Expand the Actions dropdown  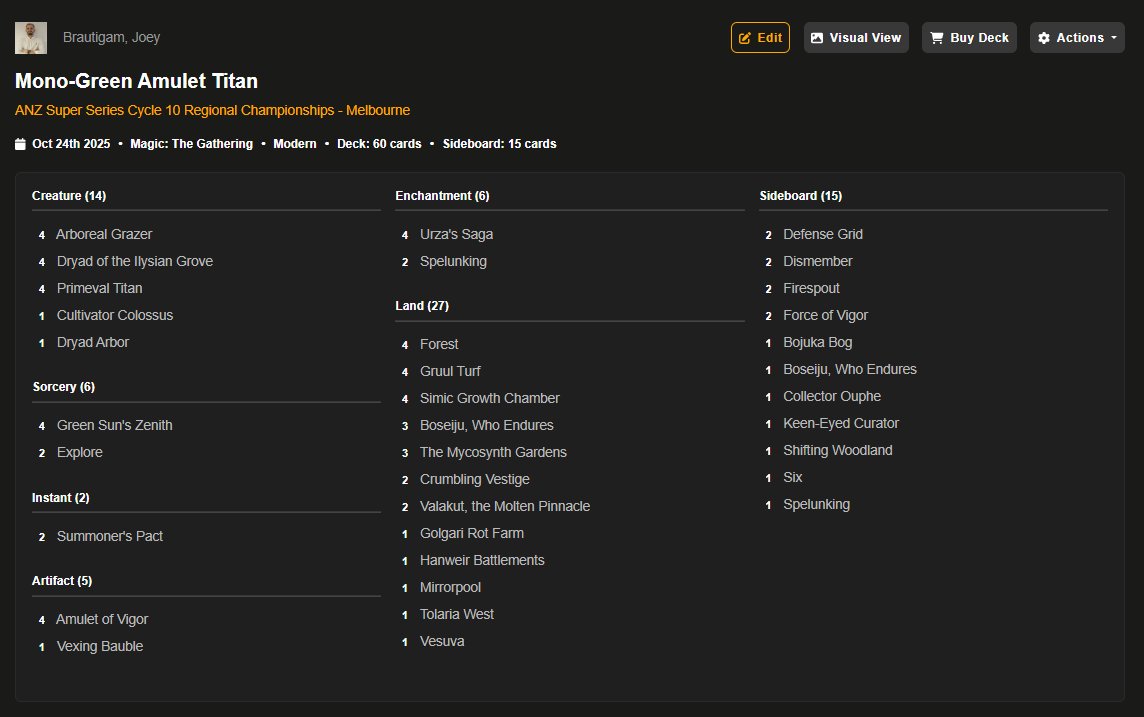point(1077,38)
